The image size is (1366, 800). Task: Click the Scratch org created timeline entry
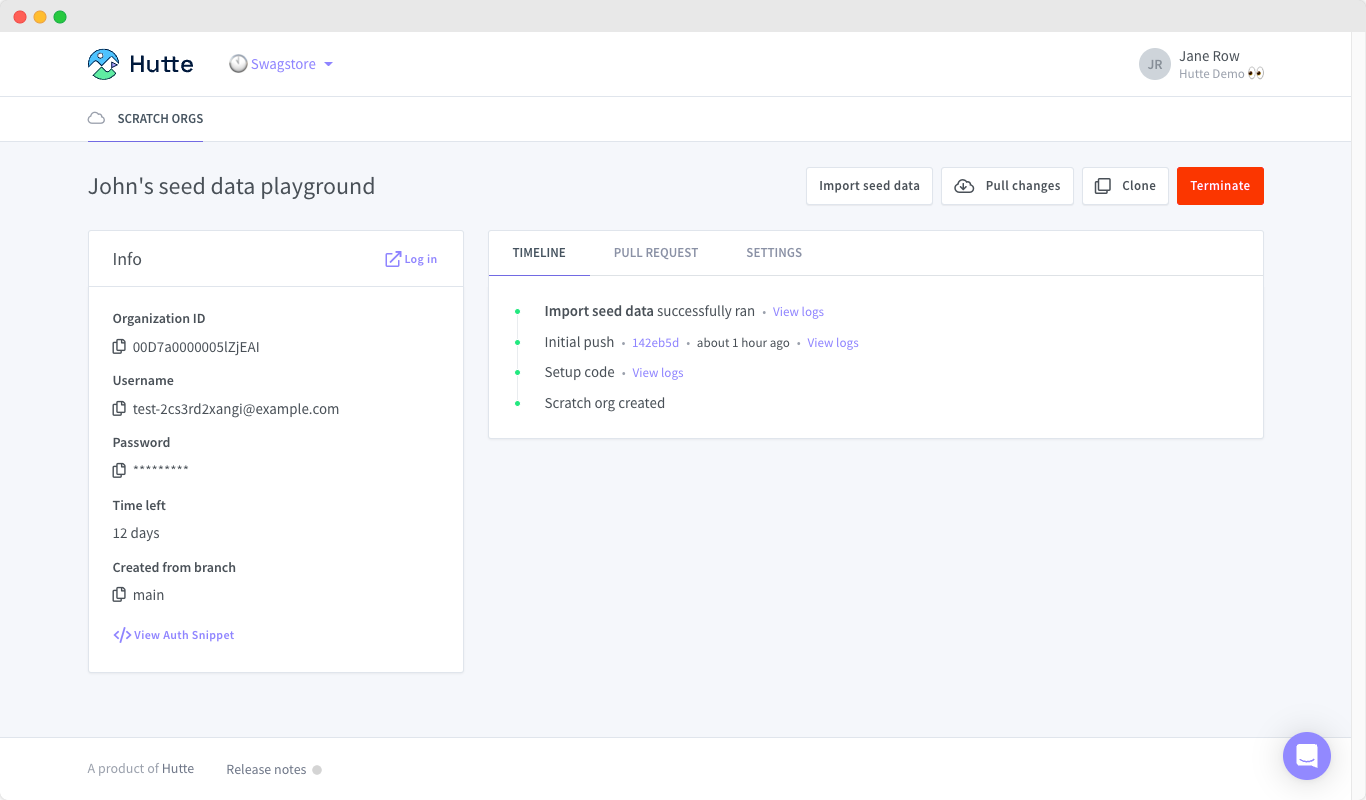tap(605, 403)
